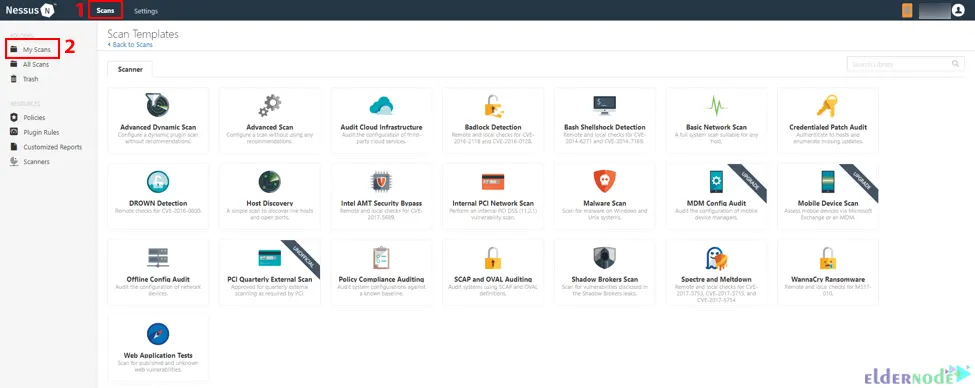Click the DROWN Detection title text

click(x=158, y=203)
